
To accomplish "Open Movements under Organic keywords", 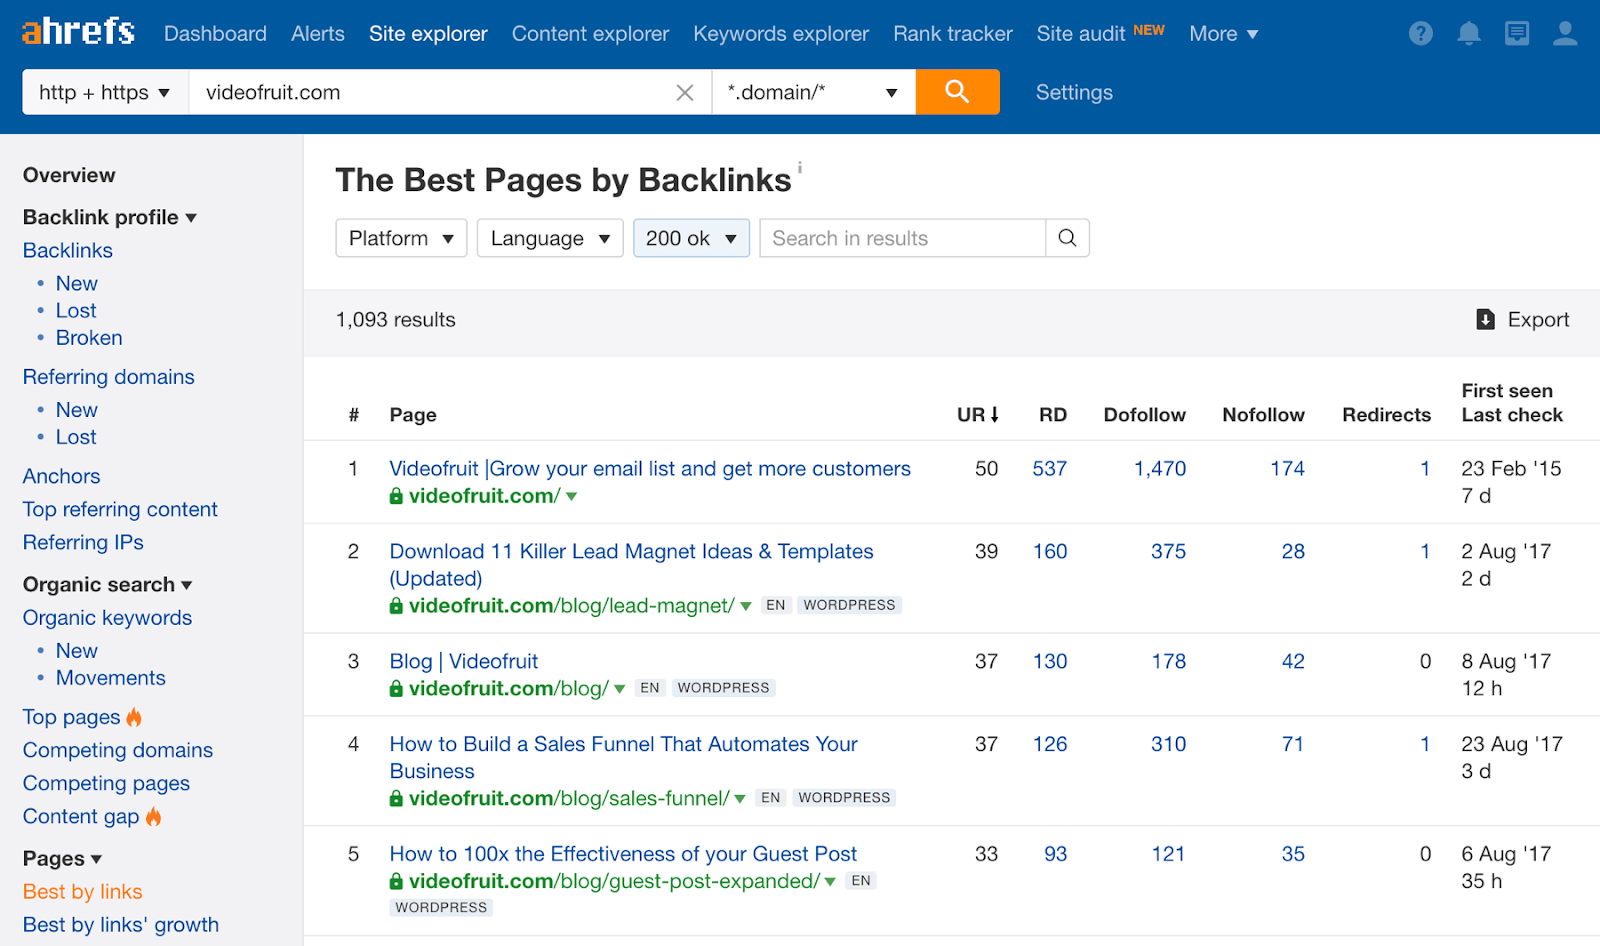I will point(111,678).
